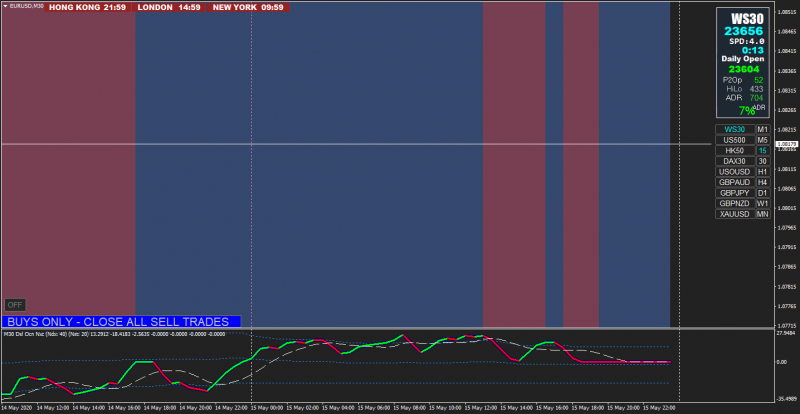Click the 15 May 00:00 time axis label
The height and width of the screenshot is (414, 800).
(268, 408)
